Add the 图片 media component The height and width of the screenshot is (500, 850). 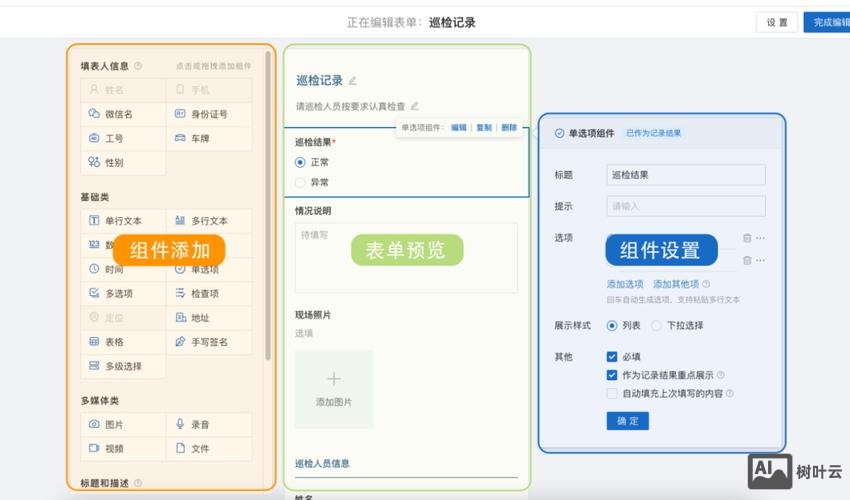coord(123,425)
